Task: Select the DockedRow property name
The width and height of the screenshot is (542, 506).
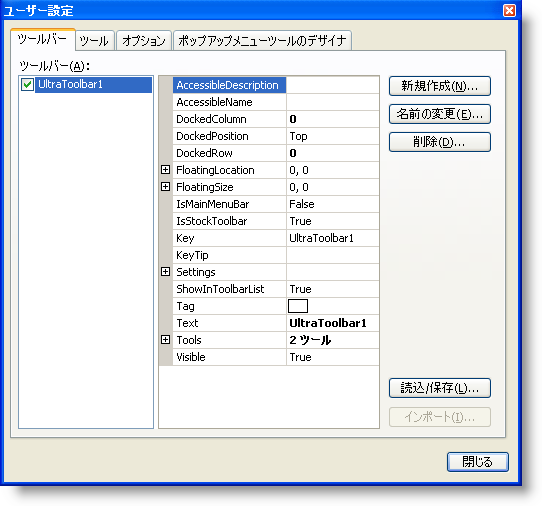Action: (229, 153)
